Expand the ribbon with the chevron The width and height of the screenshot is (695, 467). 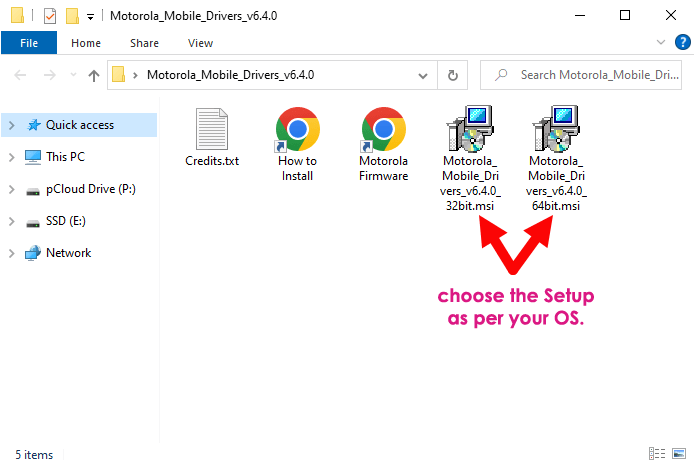[x=660, y=42]
